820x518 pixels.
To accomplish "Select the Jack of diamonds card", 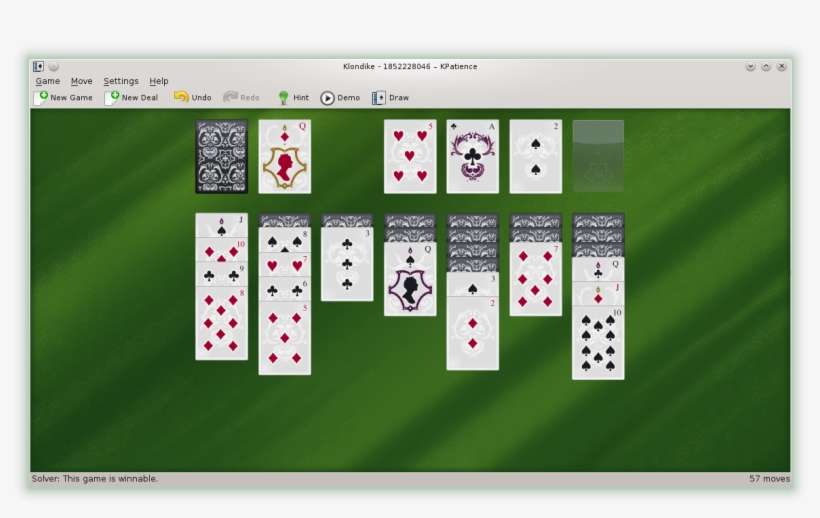I will (598, 294).
